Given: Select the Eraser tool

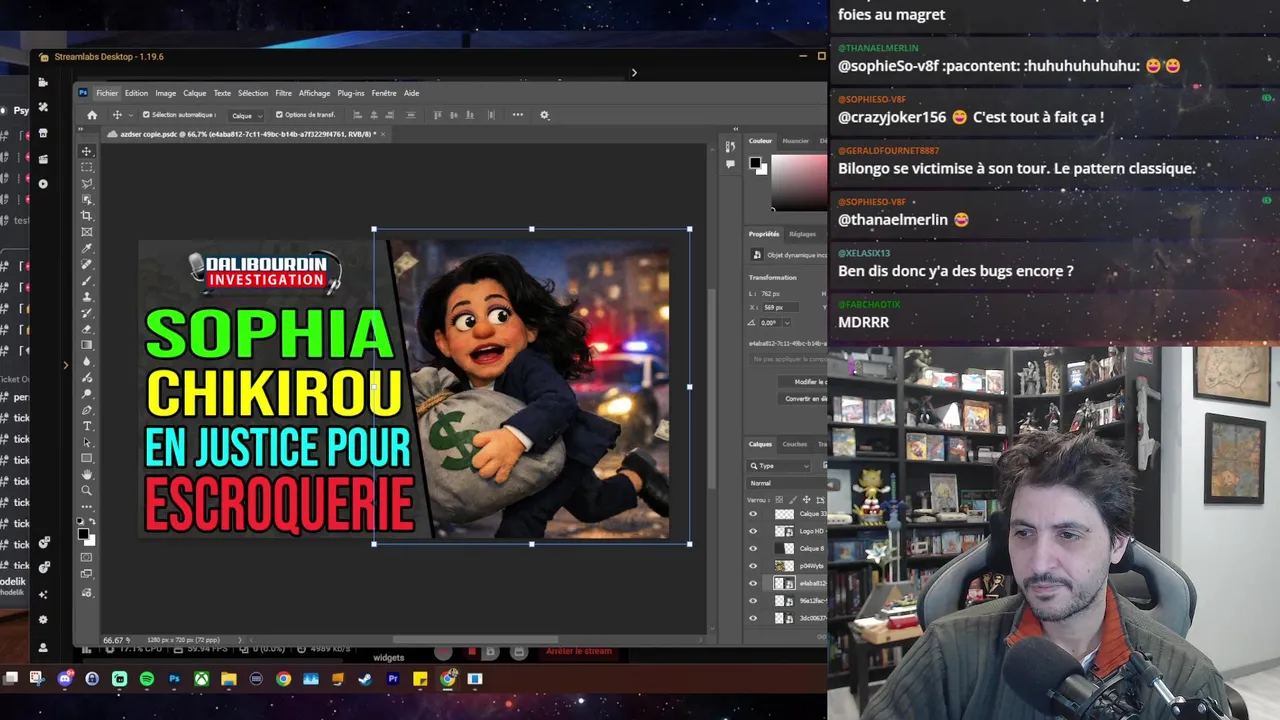Looking at the screenshot, I should [x=86, y=329].
